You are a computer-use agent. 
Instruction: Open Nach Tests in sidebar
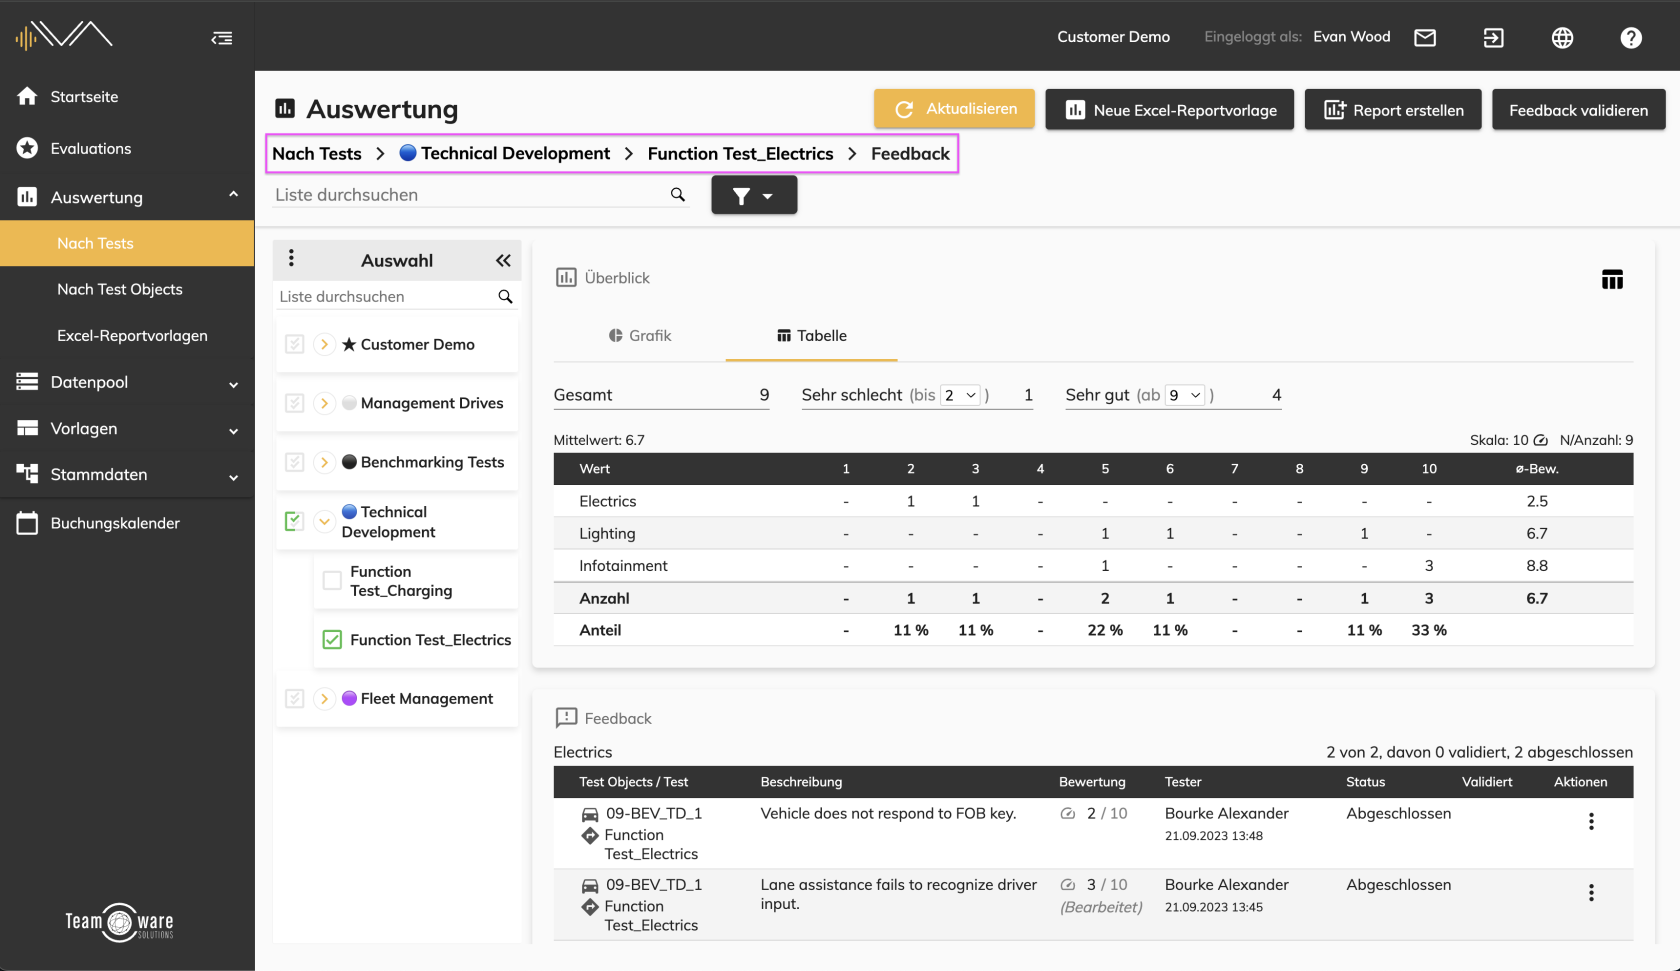point(127,243)
